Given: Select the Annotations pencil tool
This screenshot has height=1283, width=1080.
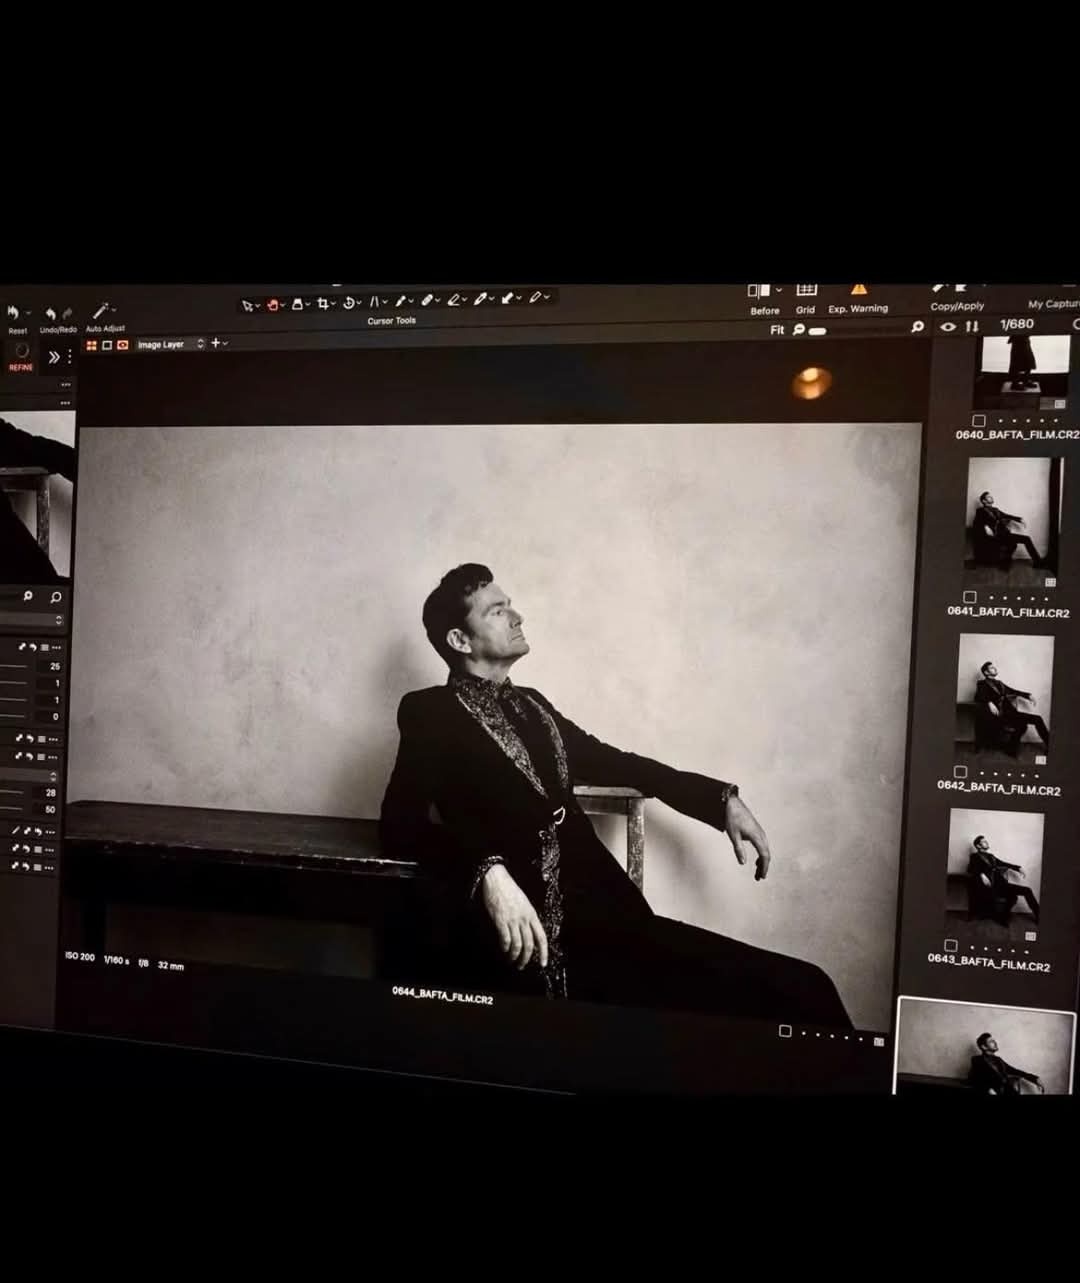Looking at the screenshot, I should pos(534,298).
